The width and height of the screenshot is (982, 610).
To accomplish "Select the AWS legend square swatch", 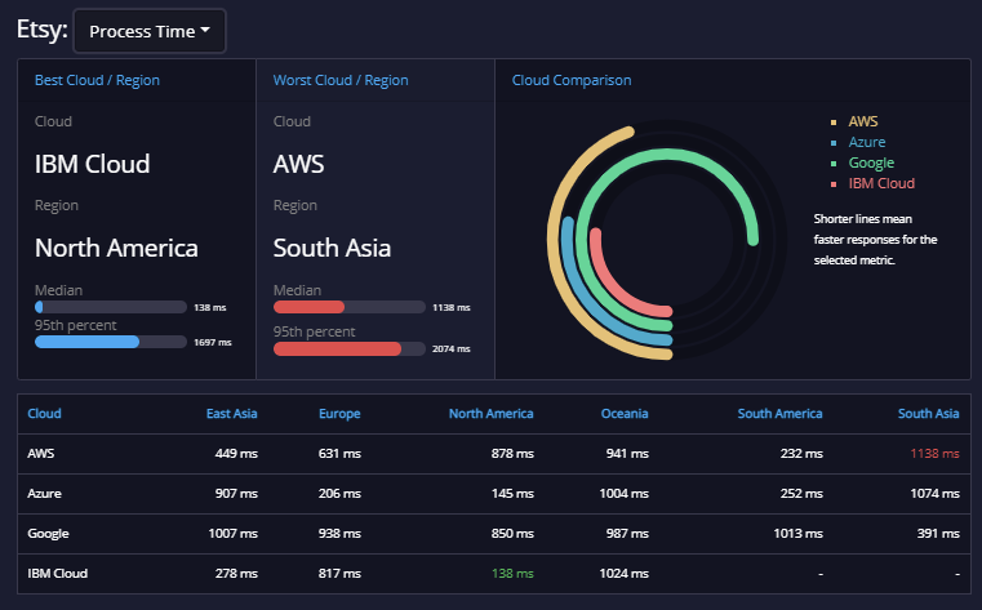I will coord(833,122).
